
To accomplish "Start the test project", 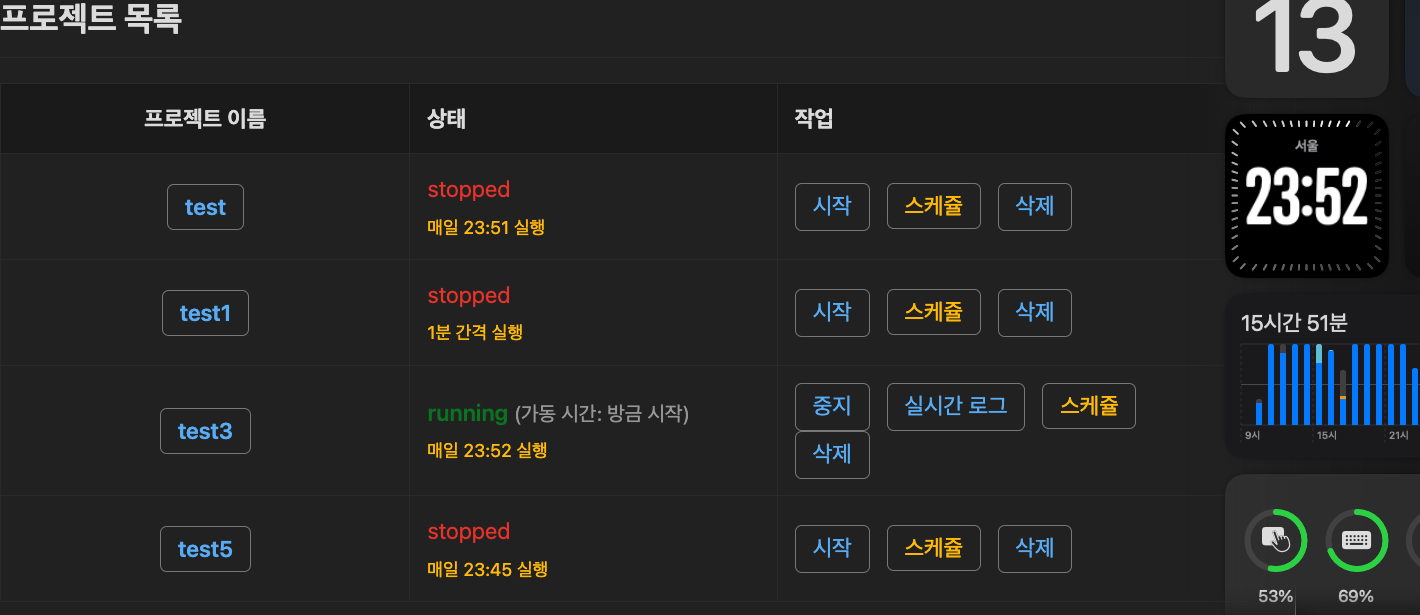I will tap(832, 207).
